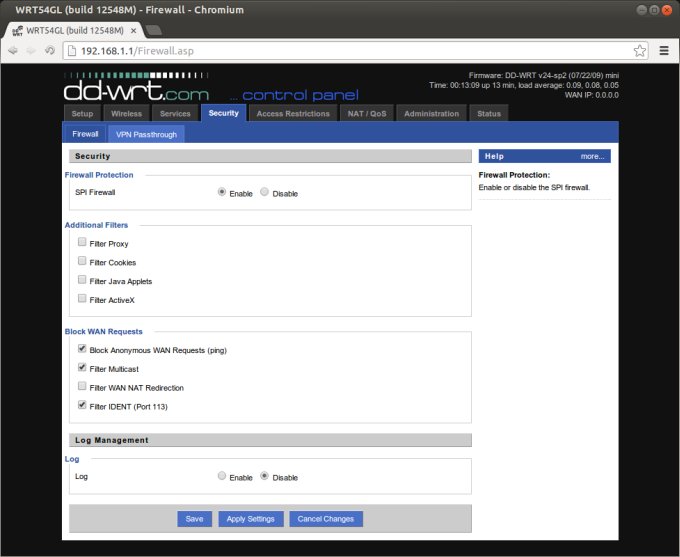Select the Security tab

[224, 113]
